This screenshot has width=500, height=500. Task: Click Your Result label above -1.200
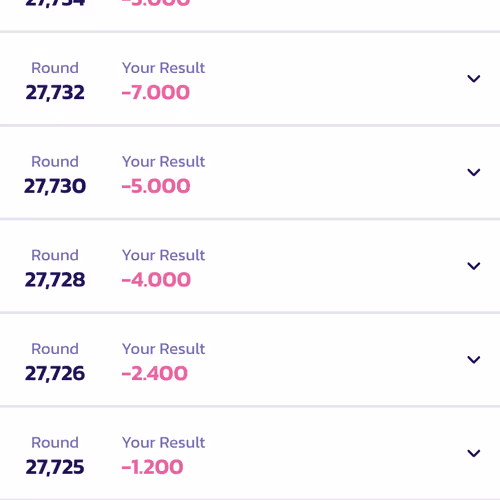[x=163, y=443]
